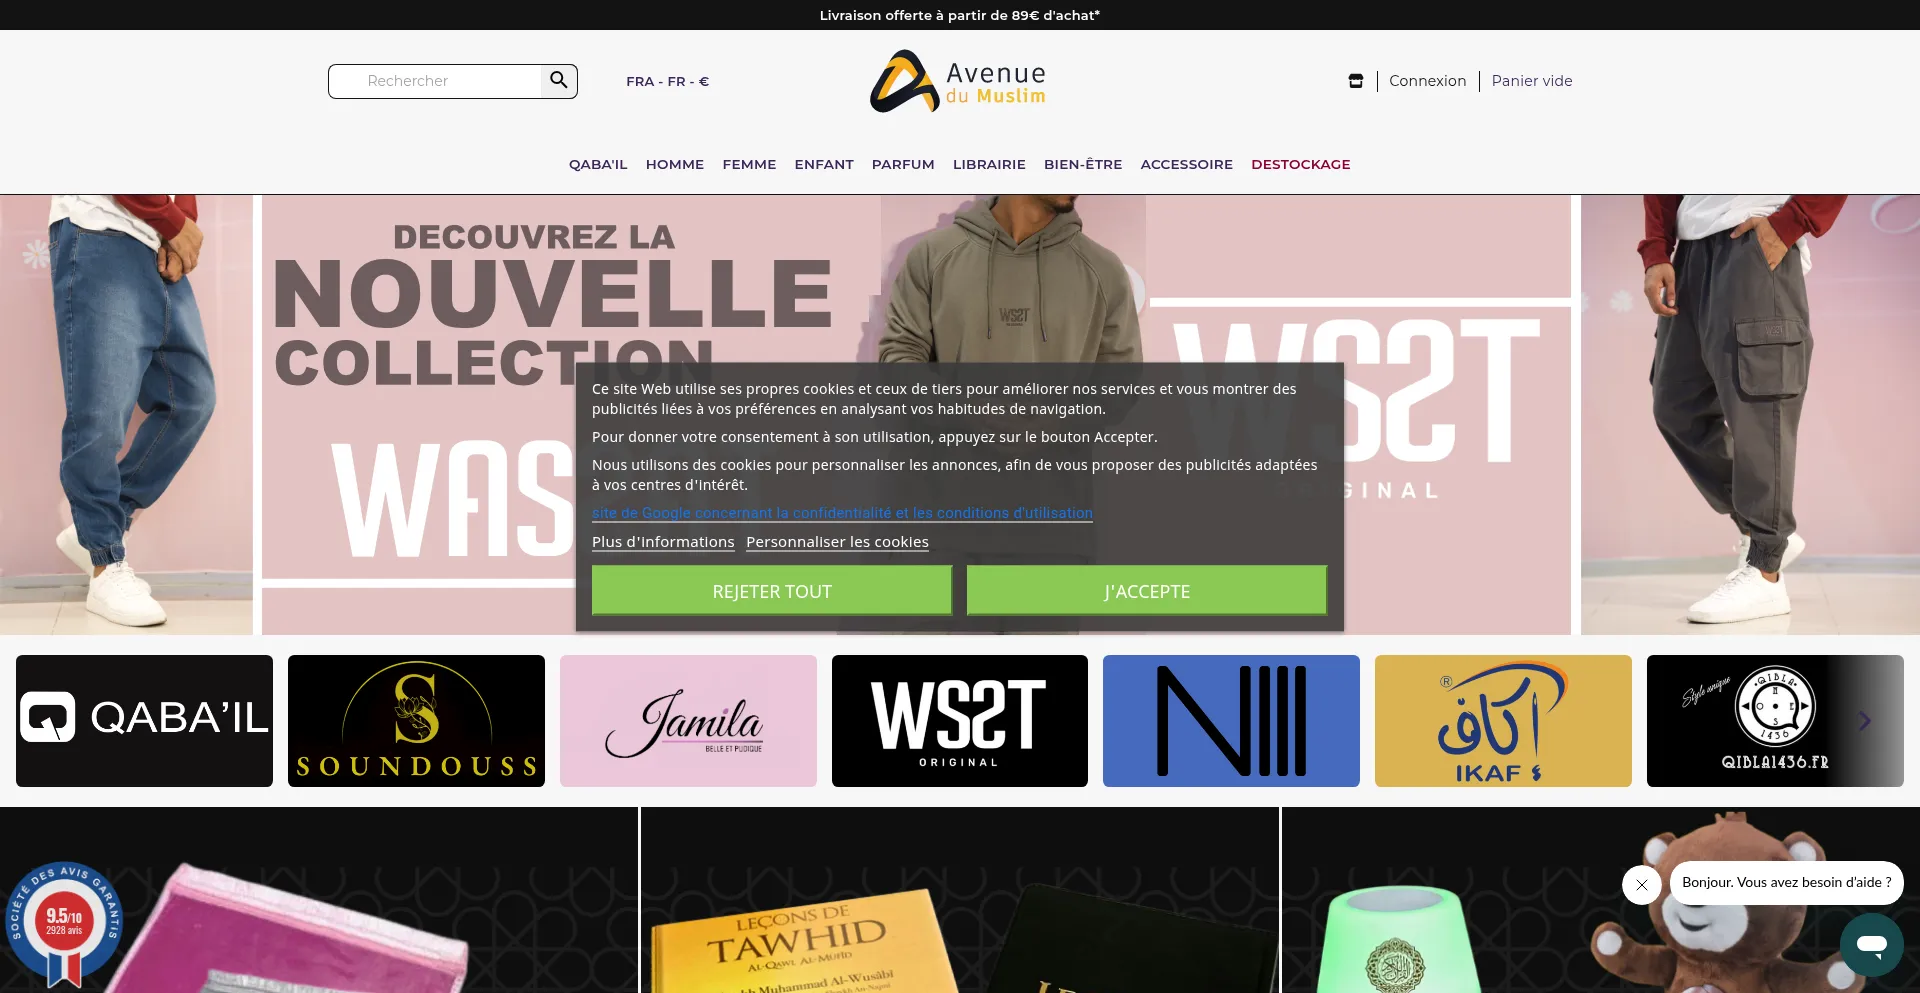Open the Qibla1436.fr brand tile

[1775, 721]
